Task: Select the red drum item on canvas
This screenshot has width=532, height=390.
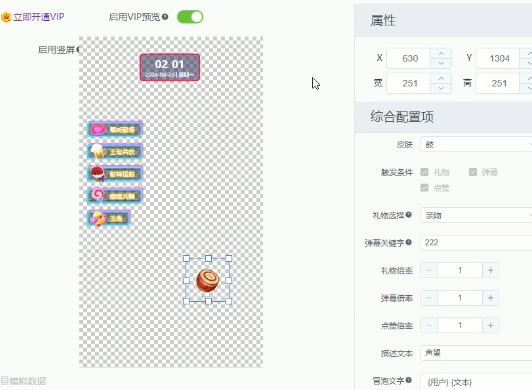Action: pos(208,280)
